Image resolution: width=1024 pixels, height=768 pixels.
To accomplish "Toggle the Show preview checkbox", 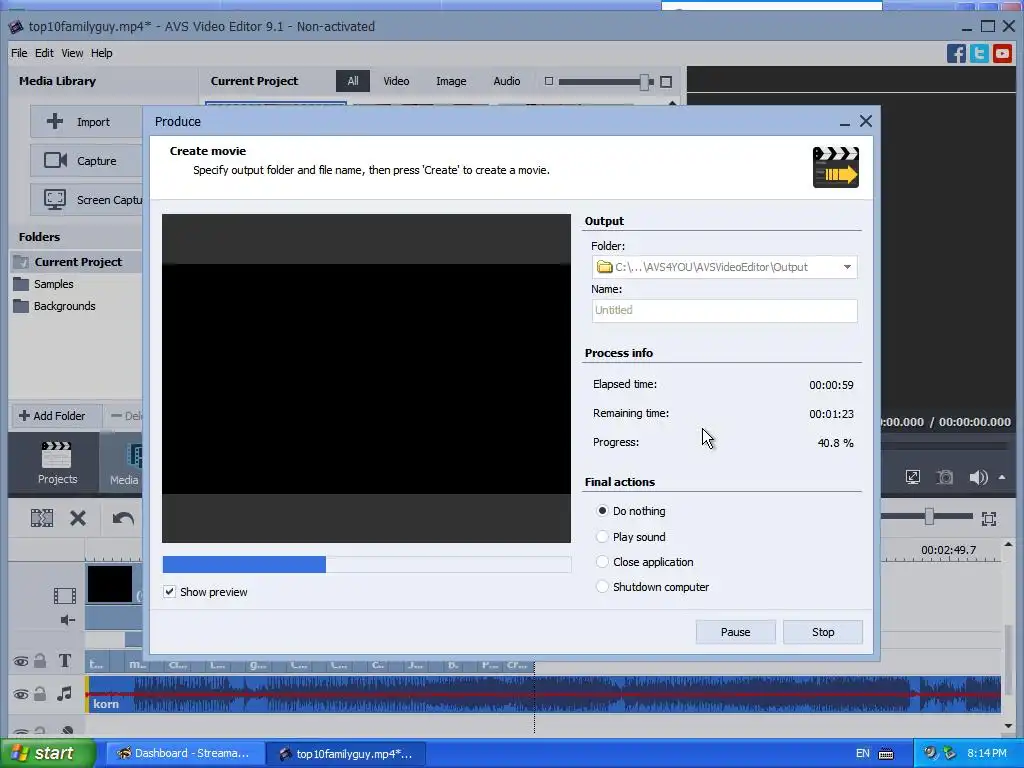I will tap(169, 592).
